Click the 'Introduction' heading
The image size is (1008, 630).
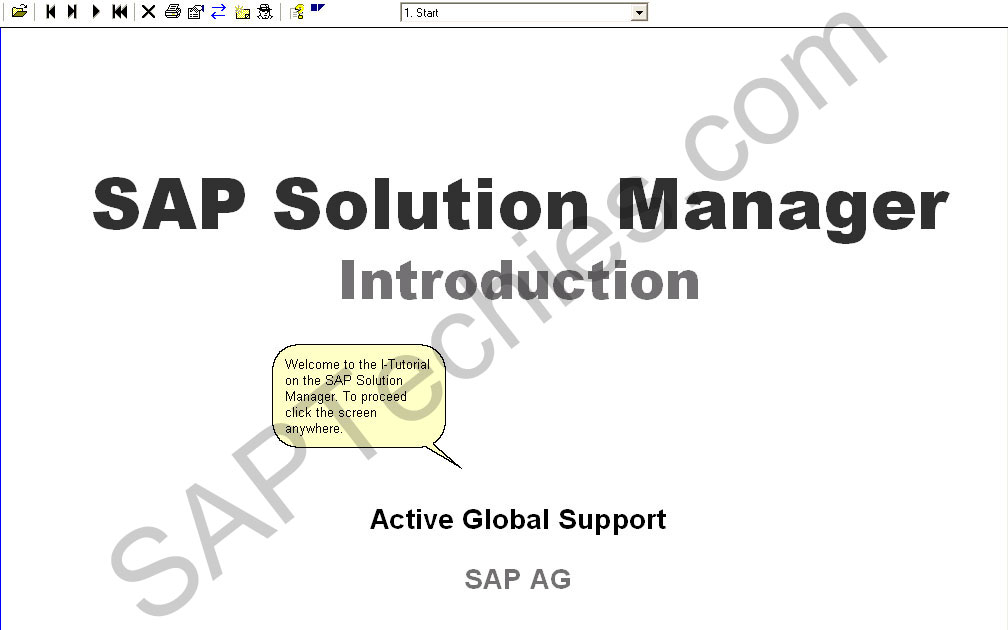click(519, 281)
